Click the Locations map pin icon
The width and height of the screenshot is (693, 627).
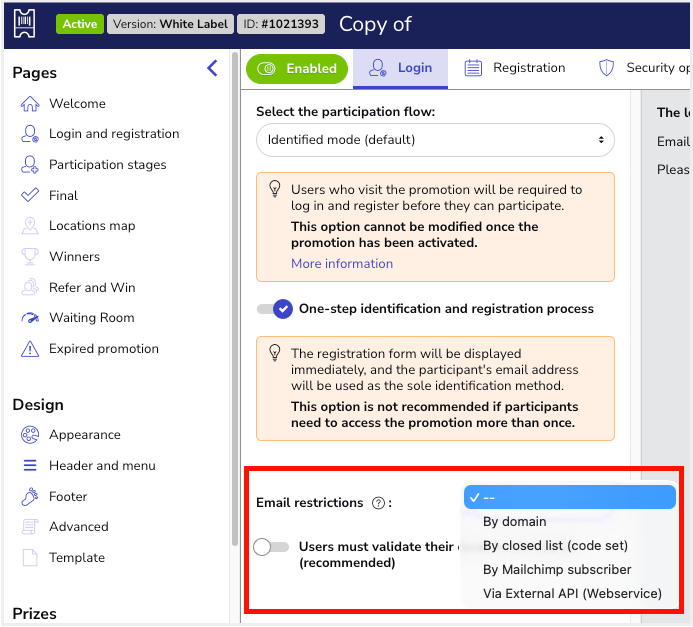coord(30,226)
